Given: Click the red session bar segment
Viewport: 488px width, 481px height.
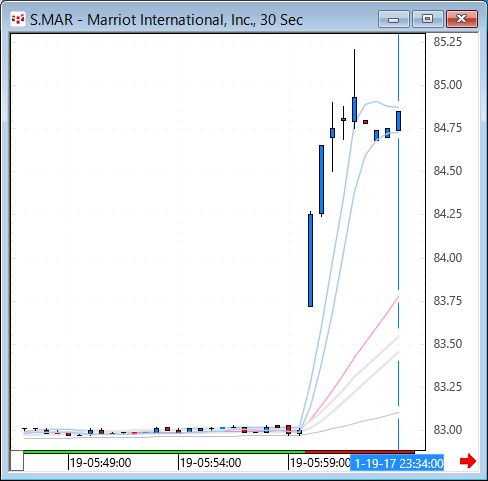Looking at the screenshot, I should tap(360, 452).
